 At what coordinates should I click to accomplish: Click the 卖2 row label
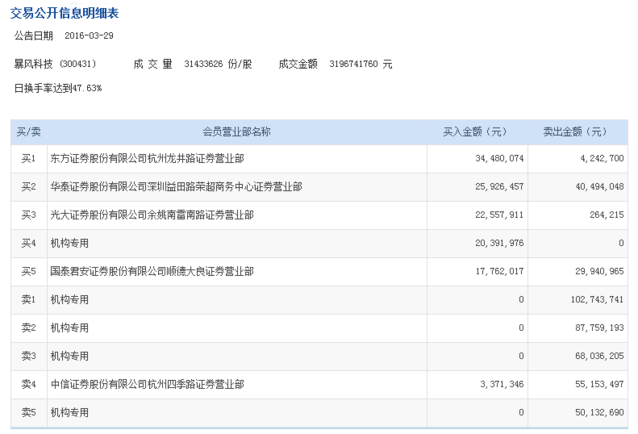[x=28, y=328]
